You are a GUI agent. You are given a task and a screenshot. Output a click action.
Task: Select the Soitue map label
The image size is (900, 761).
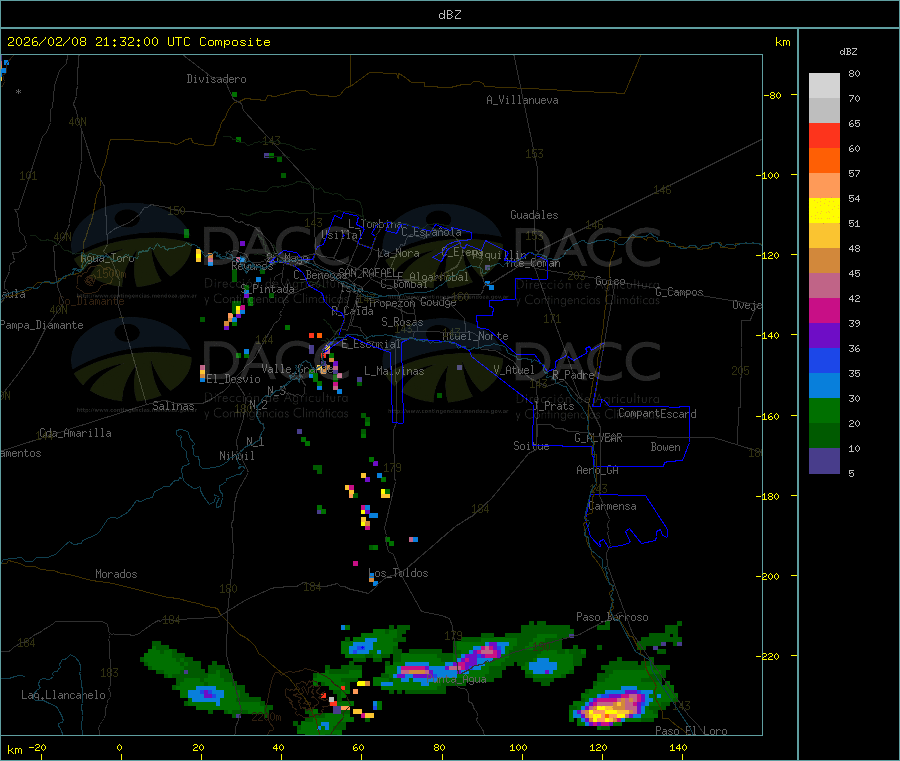coord(531,446)
